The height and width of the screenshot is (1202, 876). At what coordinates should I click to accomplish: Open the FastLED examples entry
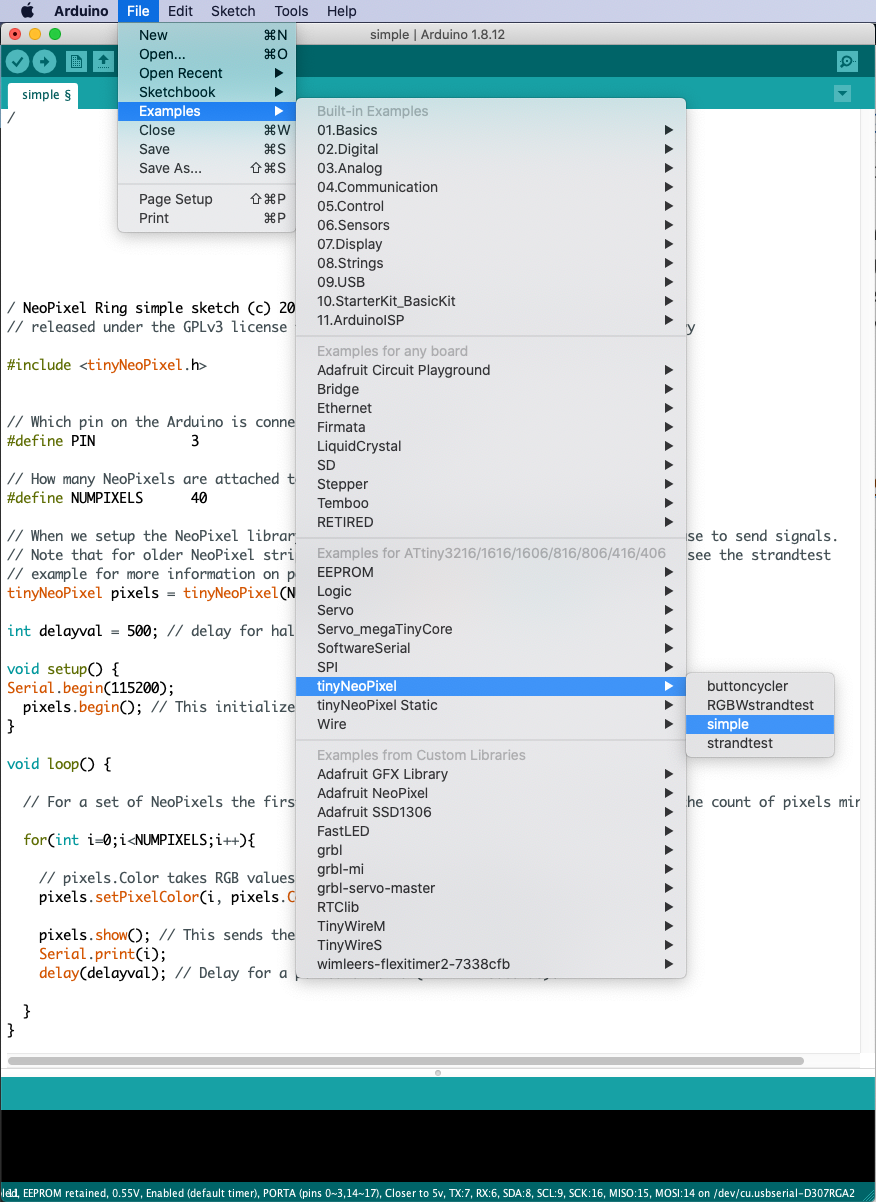(x=491, y=831)
